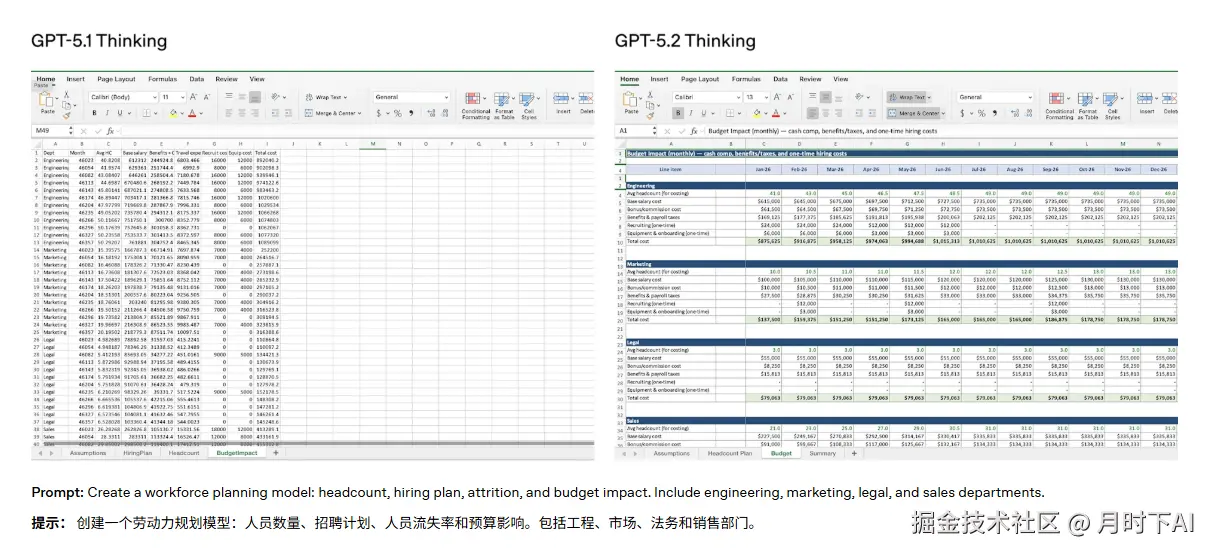Switch to Assumptions sheet in GPT-5.2 spreadsheet
The image size is (1213, 554).
[671, 453]
